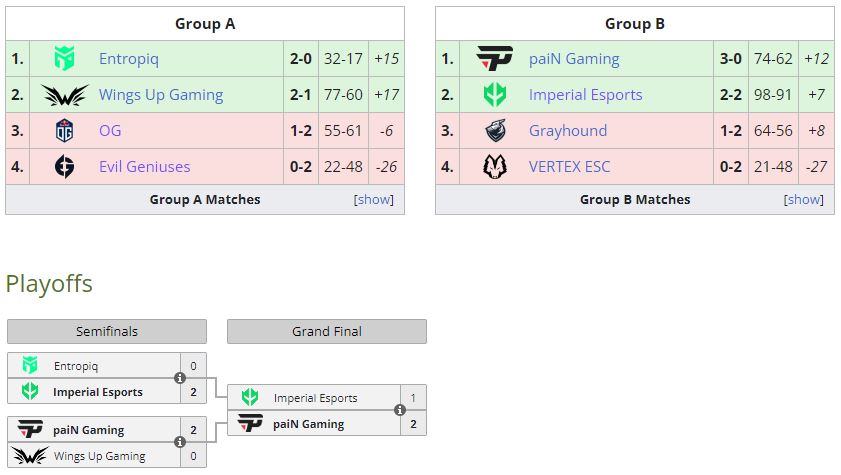Click the VERTEX ESC logo
The height and width of the screenshot is (475, 841).
pyautogui.click(x=495, y=167)
